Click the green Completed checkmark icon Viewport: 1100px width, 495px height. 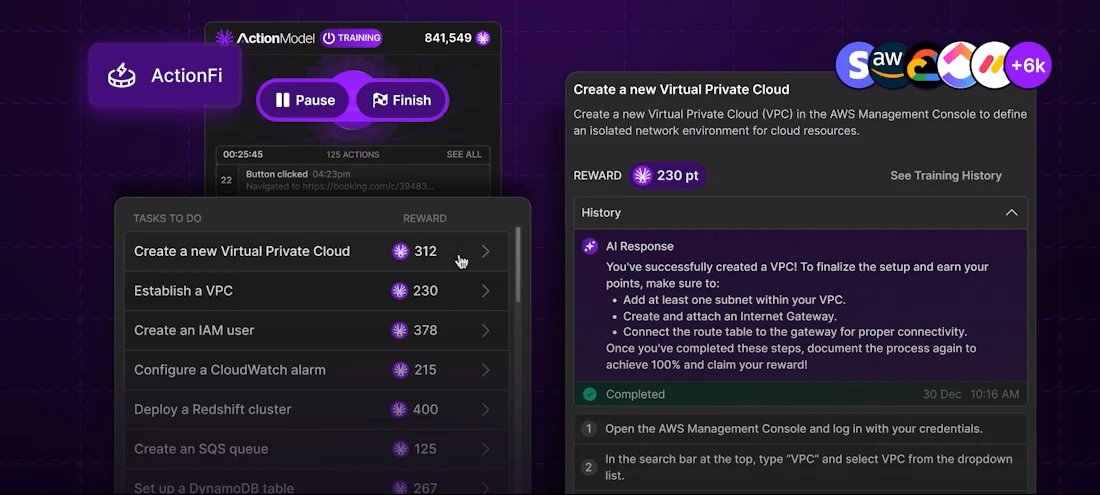pyautogui.click(x=590, y=394)
